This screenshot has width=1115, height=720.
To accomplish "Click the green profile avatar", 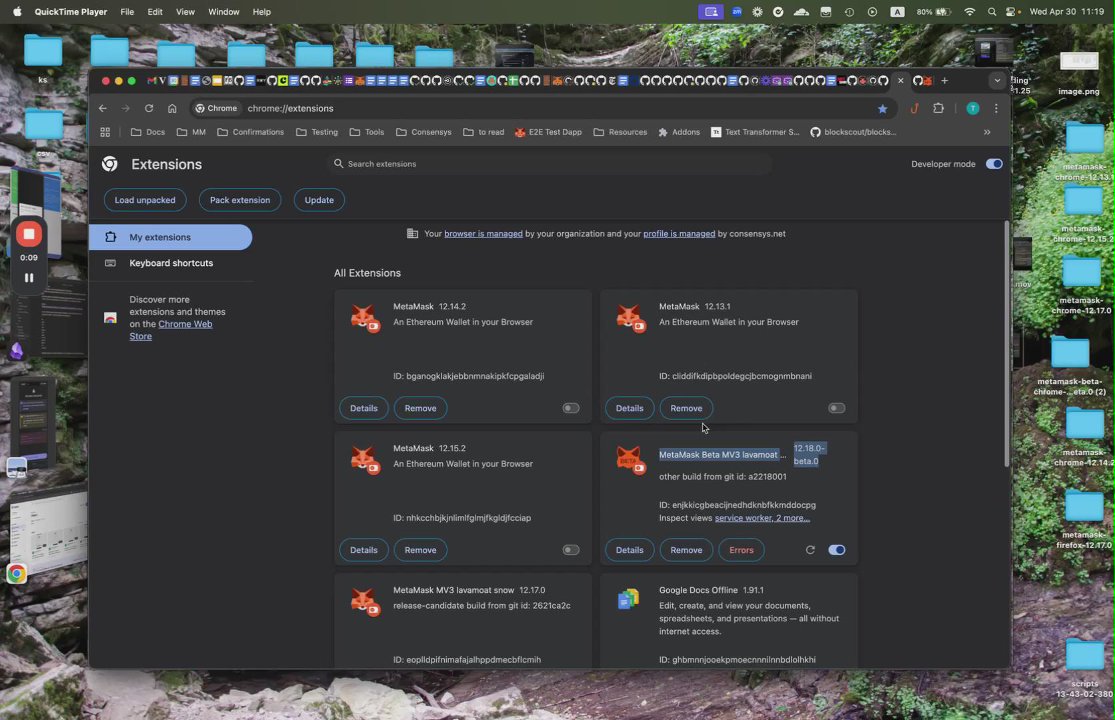I will point(973,109).
